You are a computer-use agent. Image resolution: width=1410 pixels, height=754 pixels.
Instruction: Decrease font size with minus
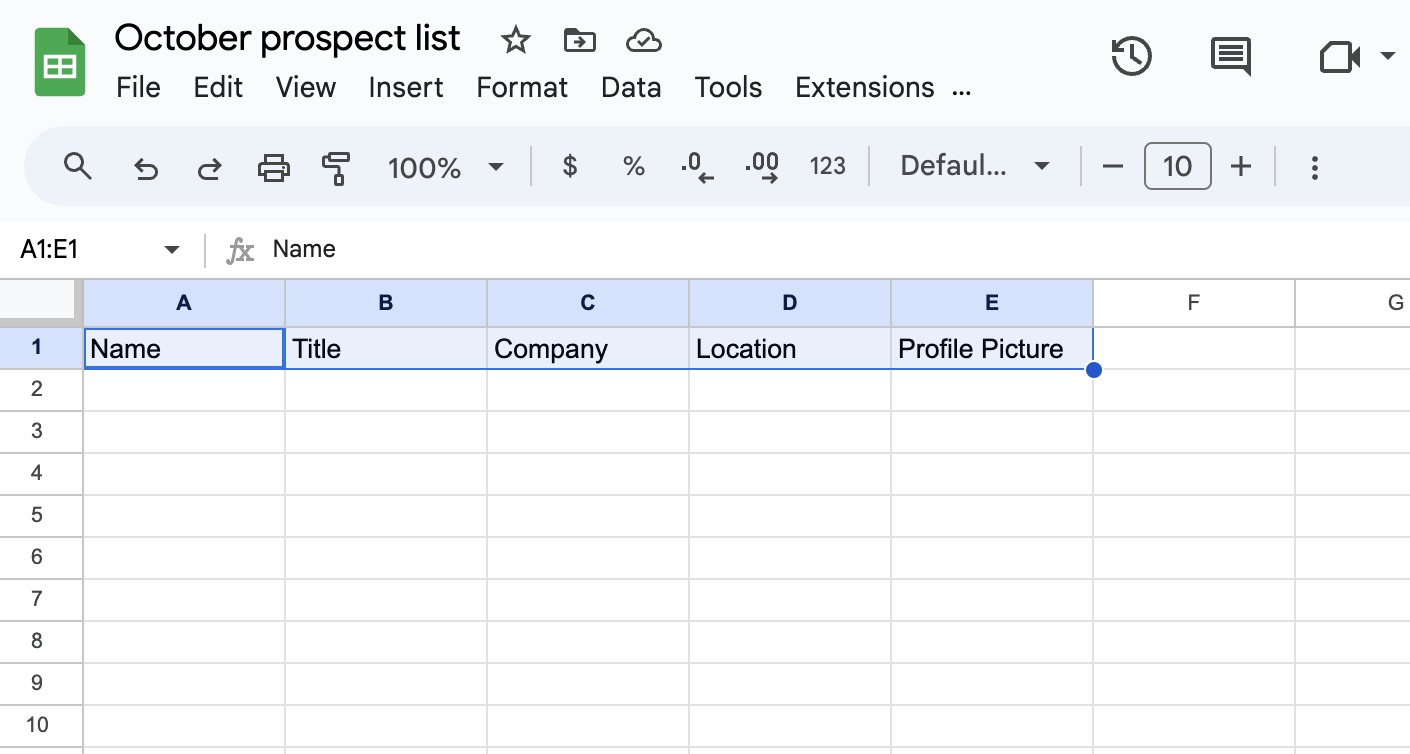pyautogui.click(x=1113, y=166)
